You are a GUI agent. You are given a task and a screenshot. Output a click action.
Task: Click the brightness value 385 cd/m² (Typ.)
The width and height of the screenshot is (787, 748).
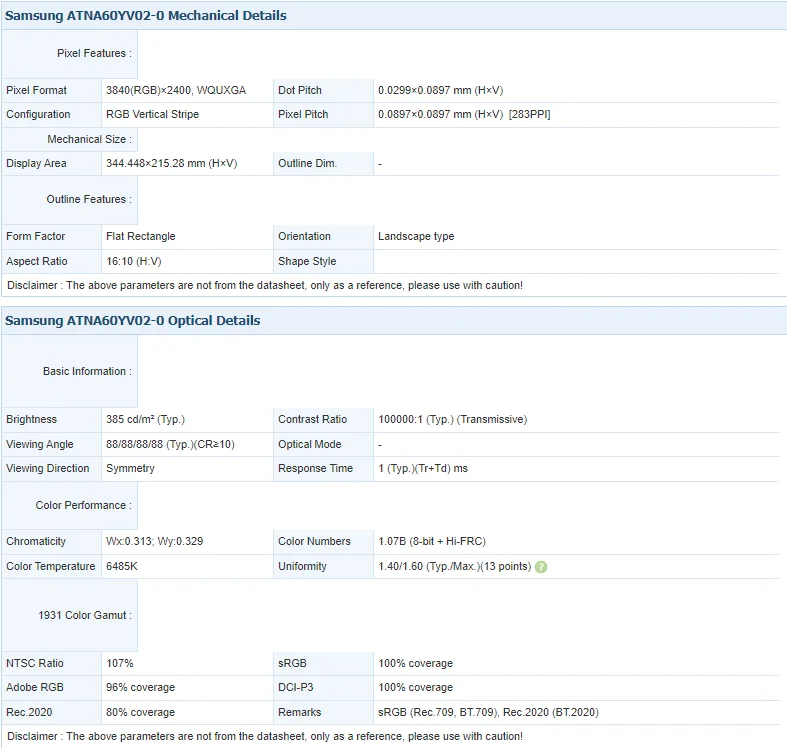(146, 420)
